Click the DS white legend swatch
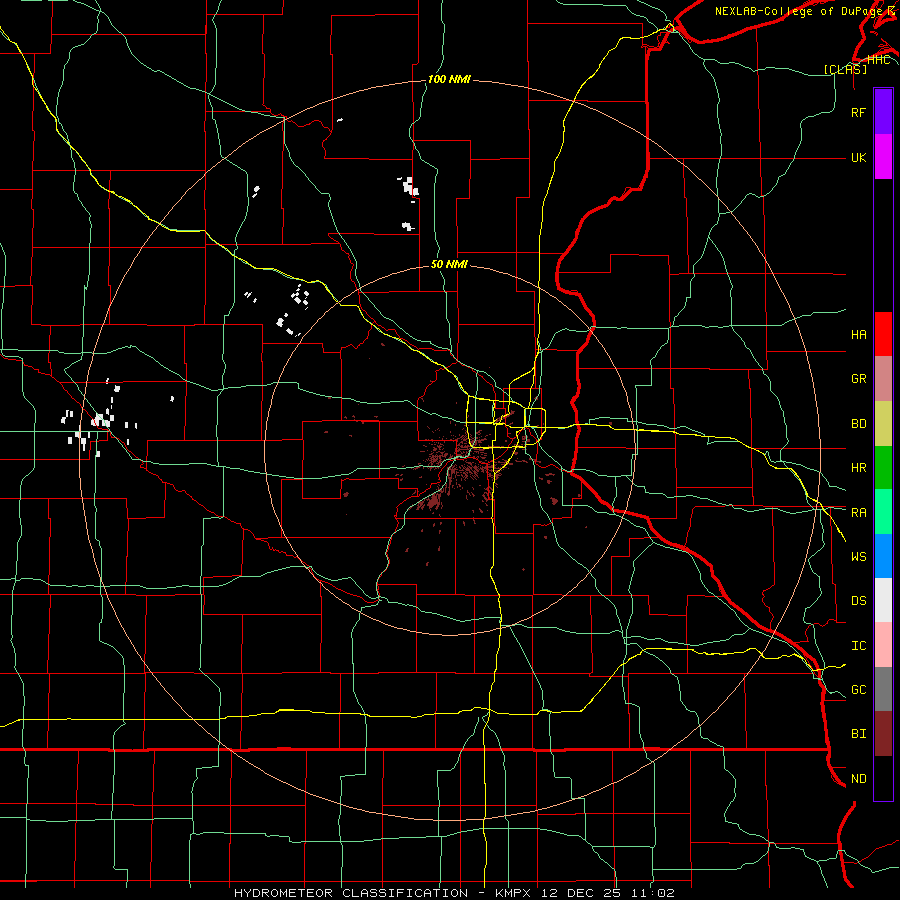 [x=883, y=600]
